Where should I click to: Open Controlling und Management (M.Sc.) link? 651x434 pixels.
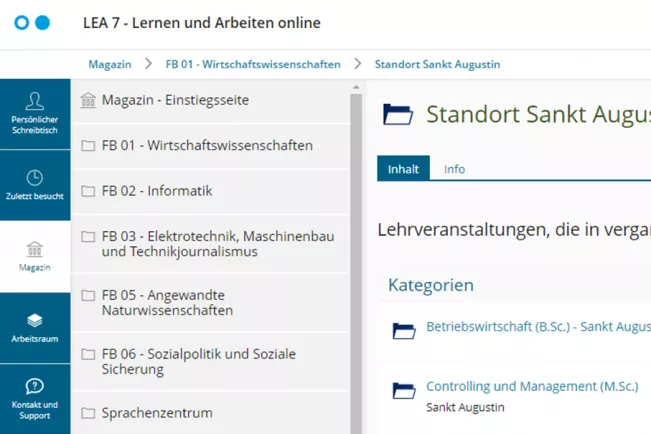(531, 386)
